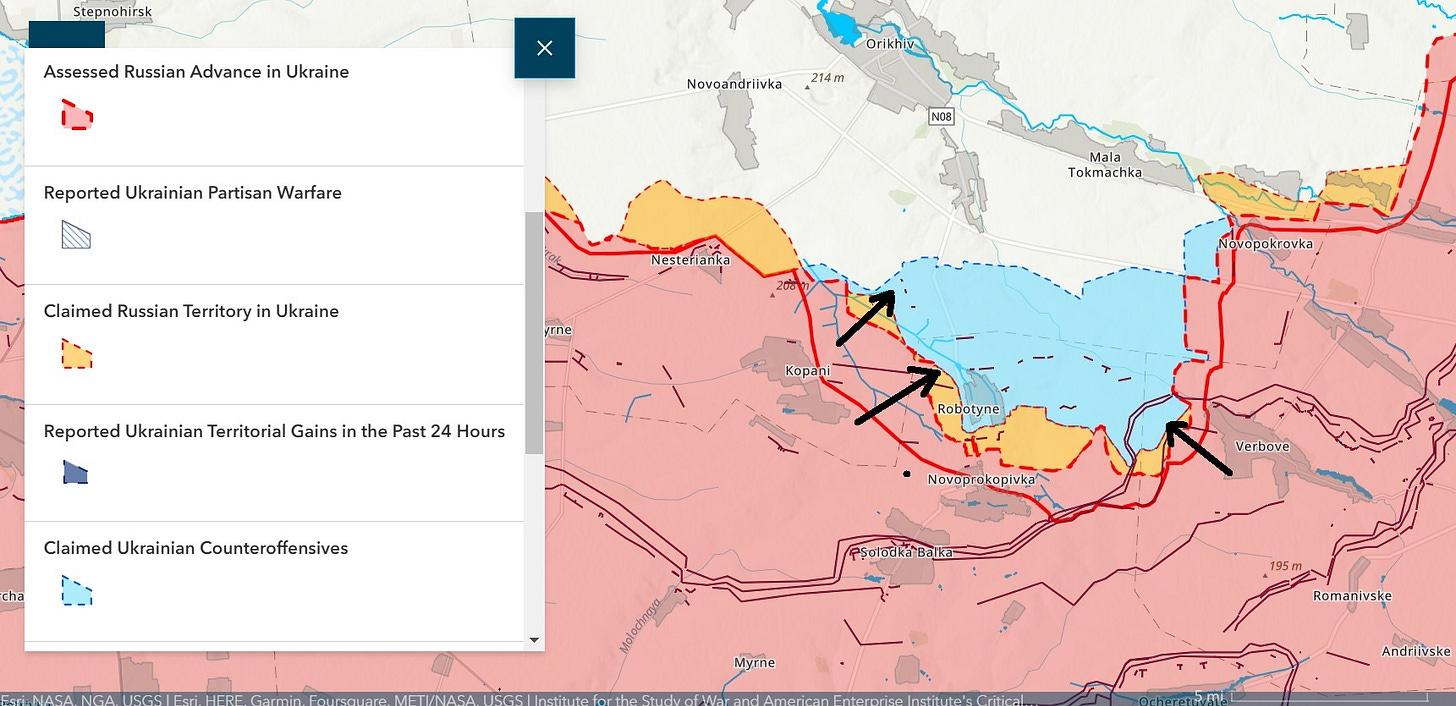Image resolution: width=1456 pixels, height=706 pixels.
Task: Click the Assessed Russian Advance legend symbol
Action: click(77, 116)
